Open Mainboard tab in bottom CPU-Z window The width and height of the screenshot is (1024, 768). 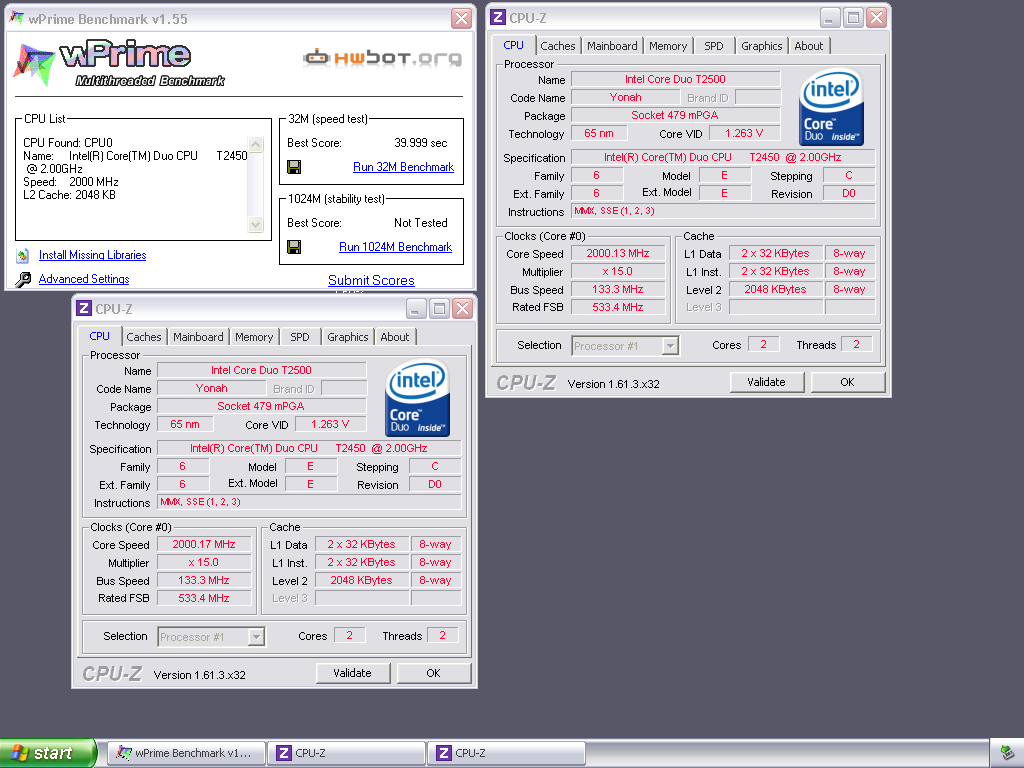(198, 337)
